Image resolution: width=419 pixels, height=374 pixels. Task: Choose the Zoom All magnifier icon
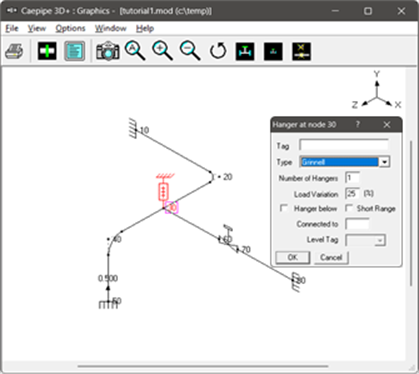[135, 51]
